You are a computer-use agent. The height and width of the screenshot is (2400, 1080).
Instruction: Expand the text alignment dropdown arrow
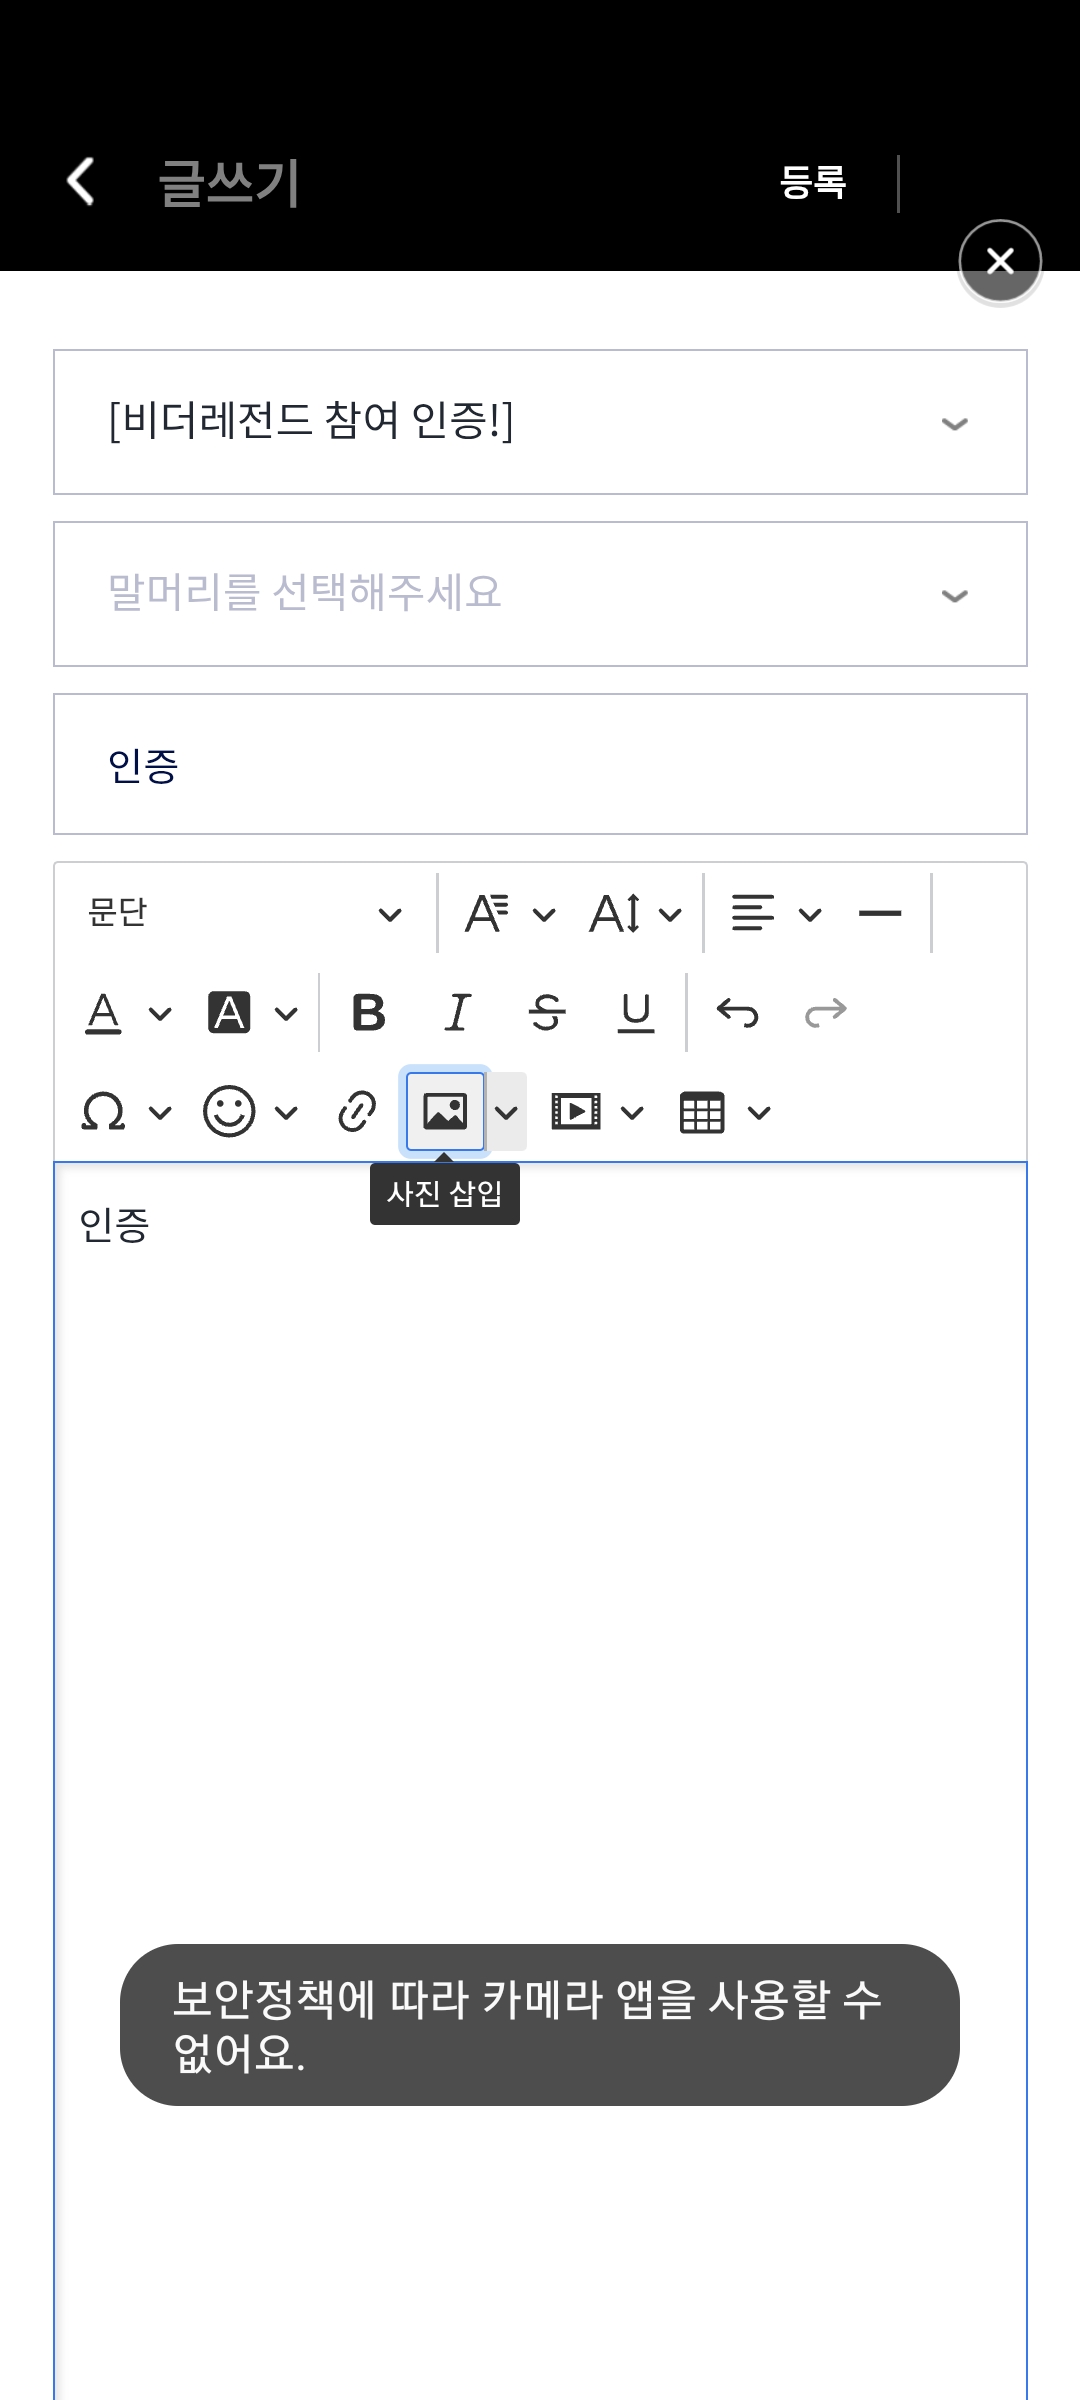click(811, 914)
